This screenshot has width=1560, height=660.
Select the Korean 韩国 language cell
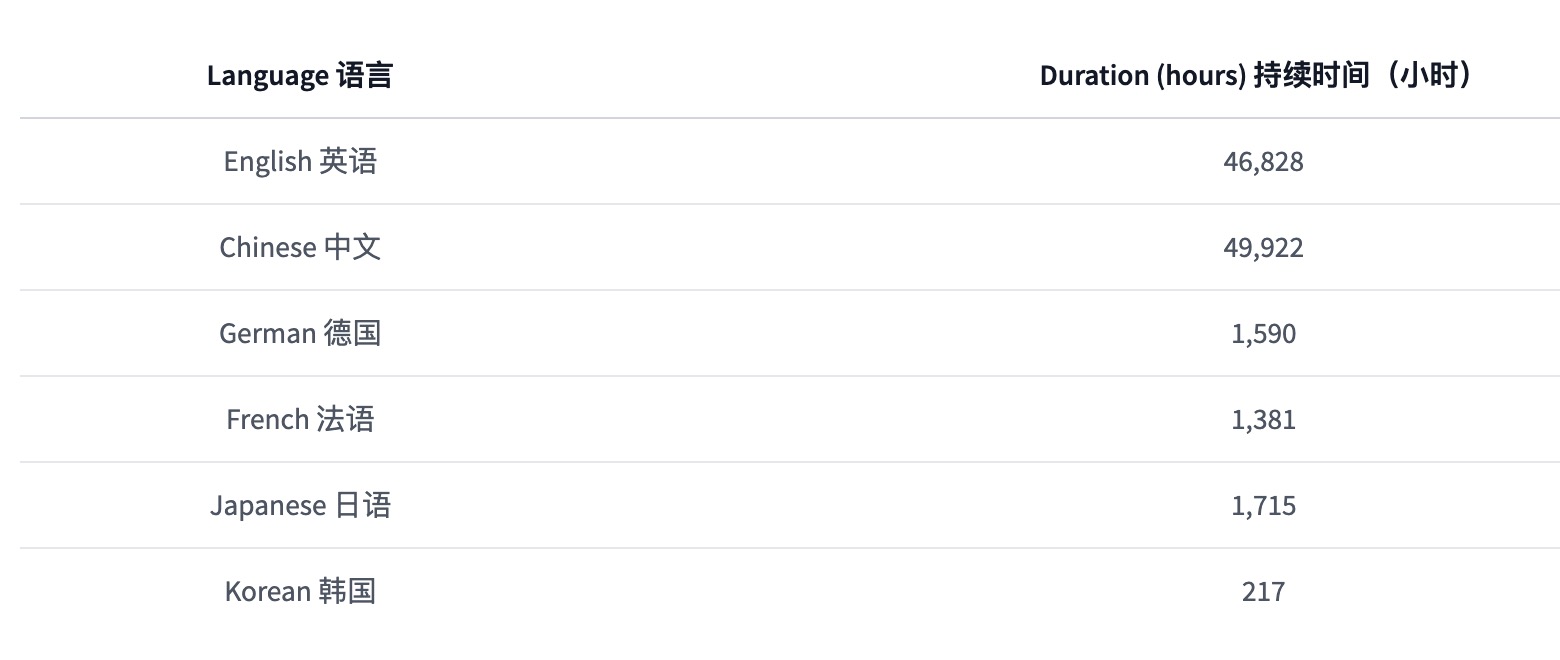[300, 591]
